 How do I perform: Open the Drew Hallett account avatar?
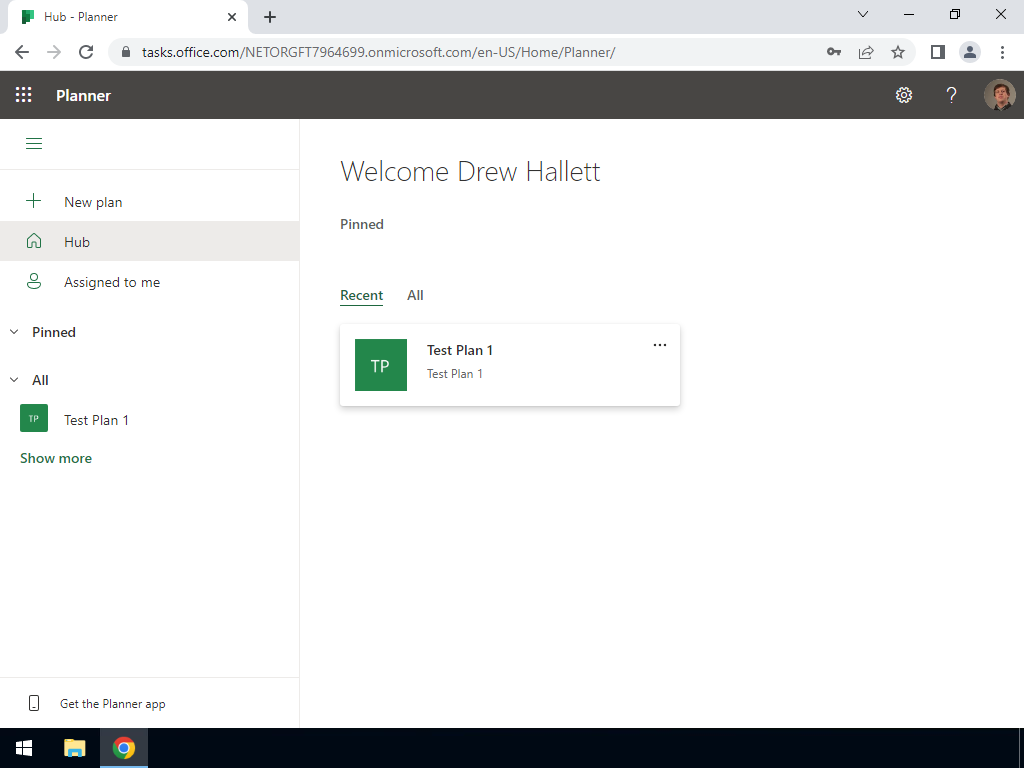[x=1000, y=95]
